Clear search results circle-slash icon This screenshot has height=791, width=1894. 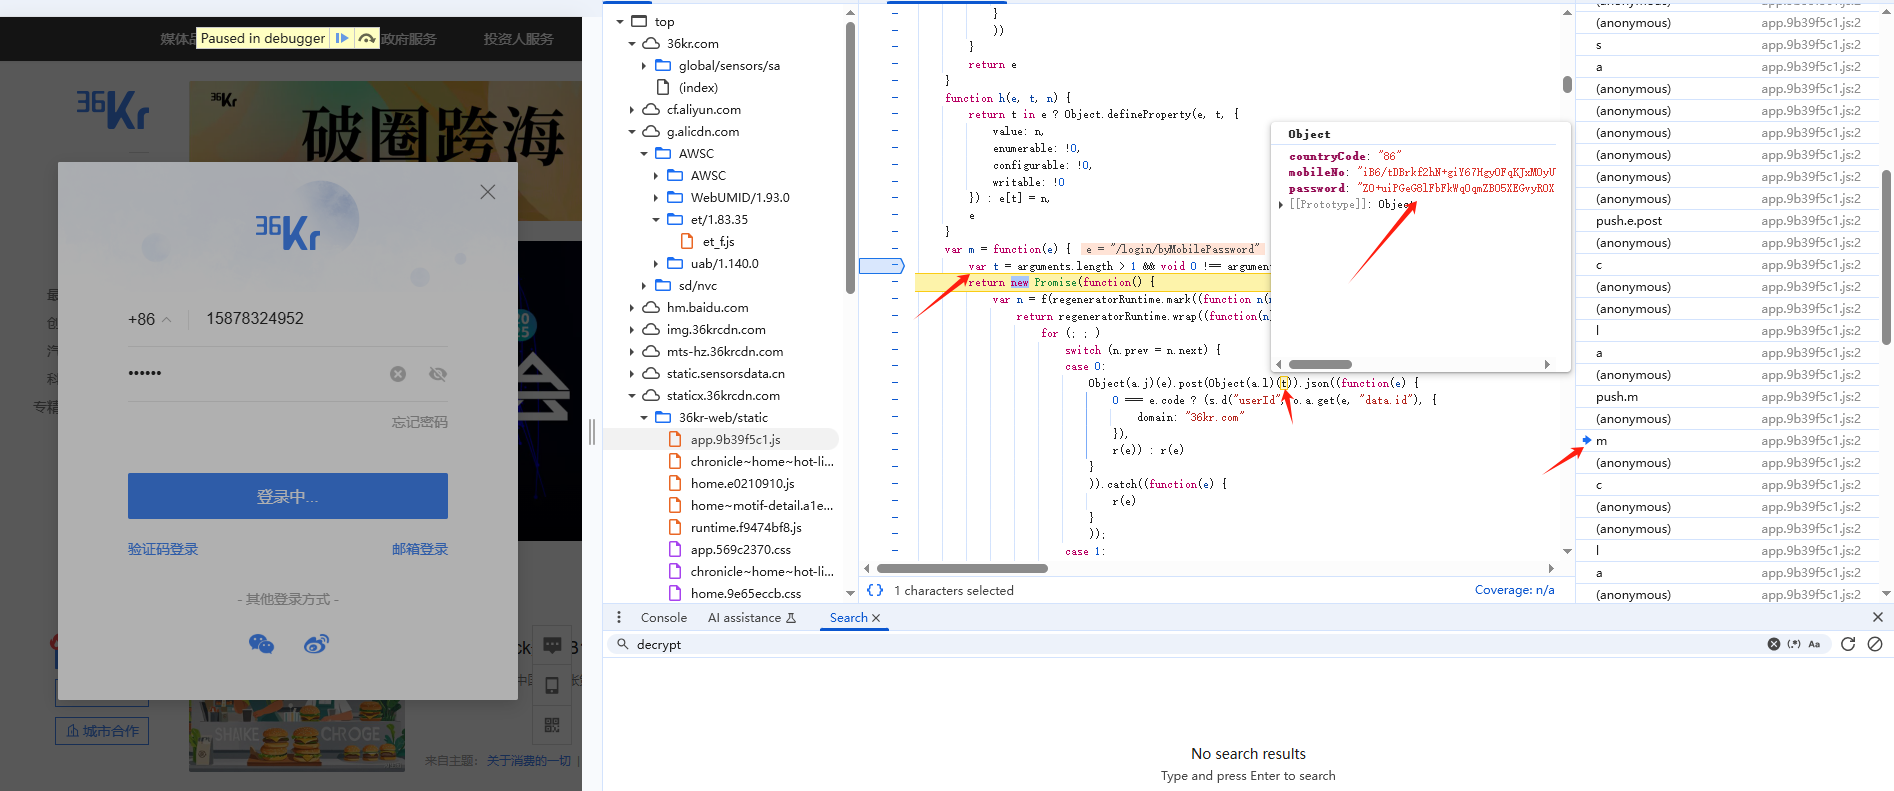click(1875, 644)
